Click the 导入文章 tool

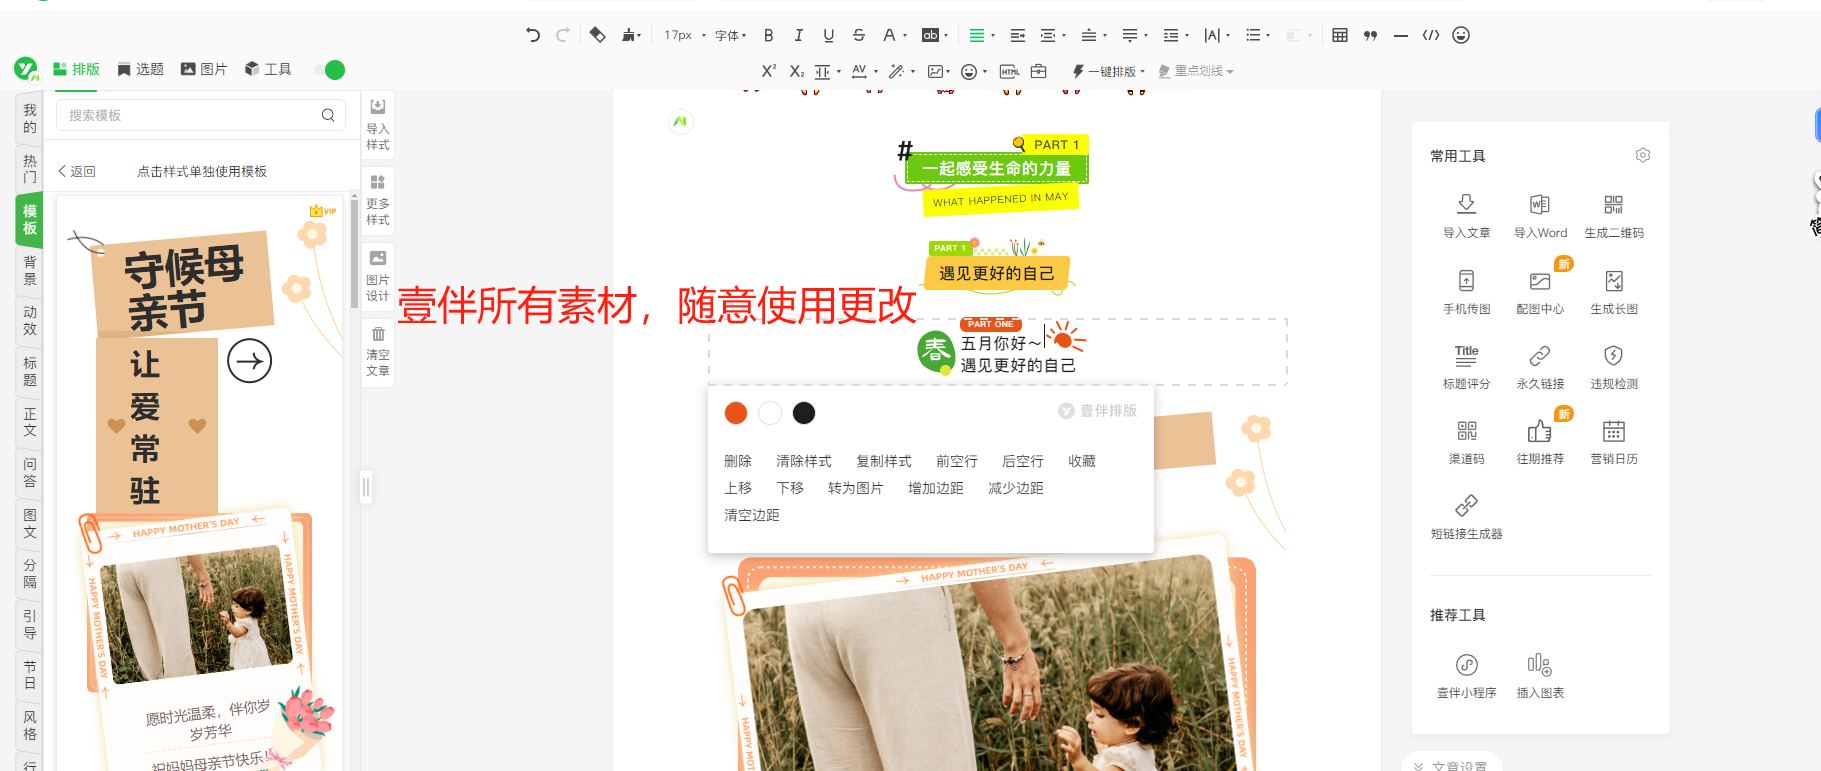click(x=1466, y=216)
